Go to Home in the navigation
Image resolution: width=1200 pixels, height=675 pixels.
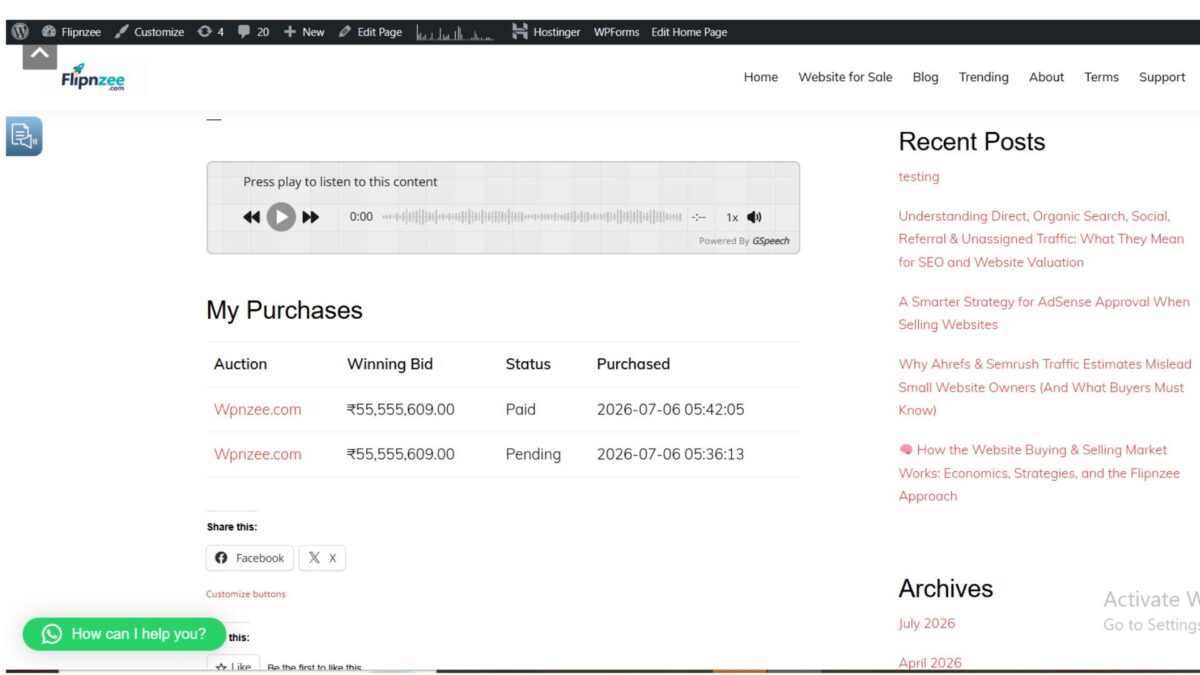tap(761, 77)
